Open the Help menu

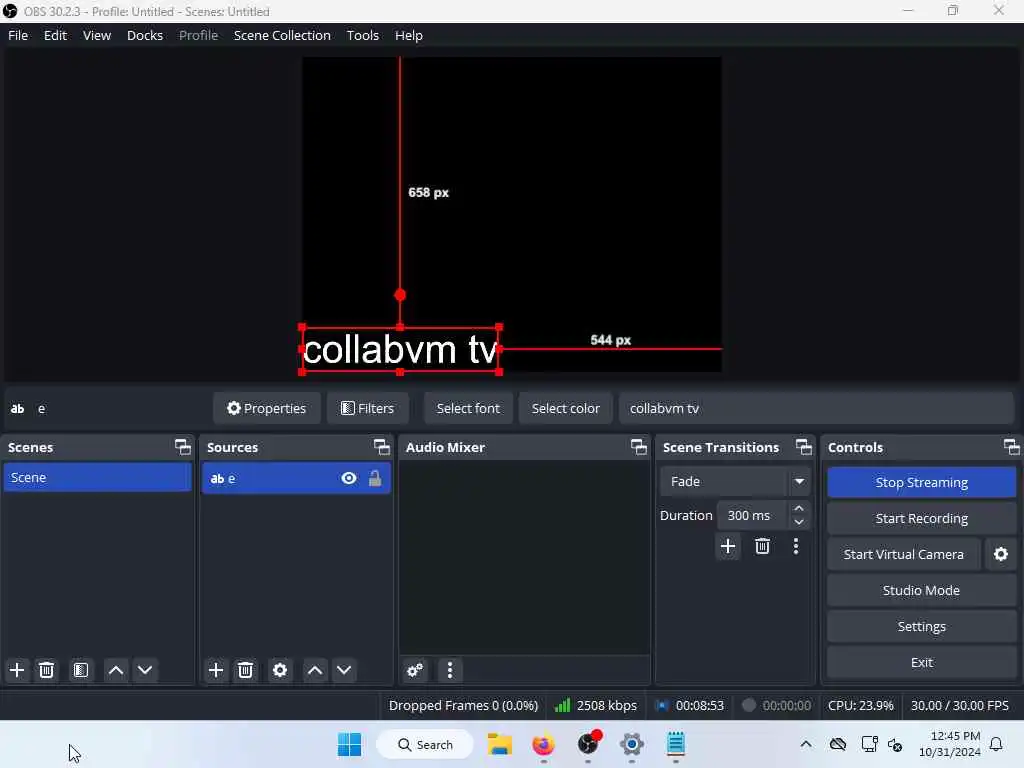[x=409, y=35]
